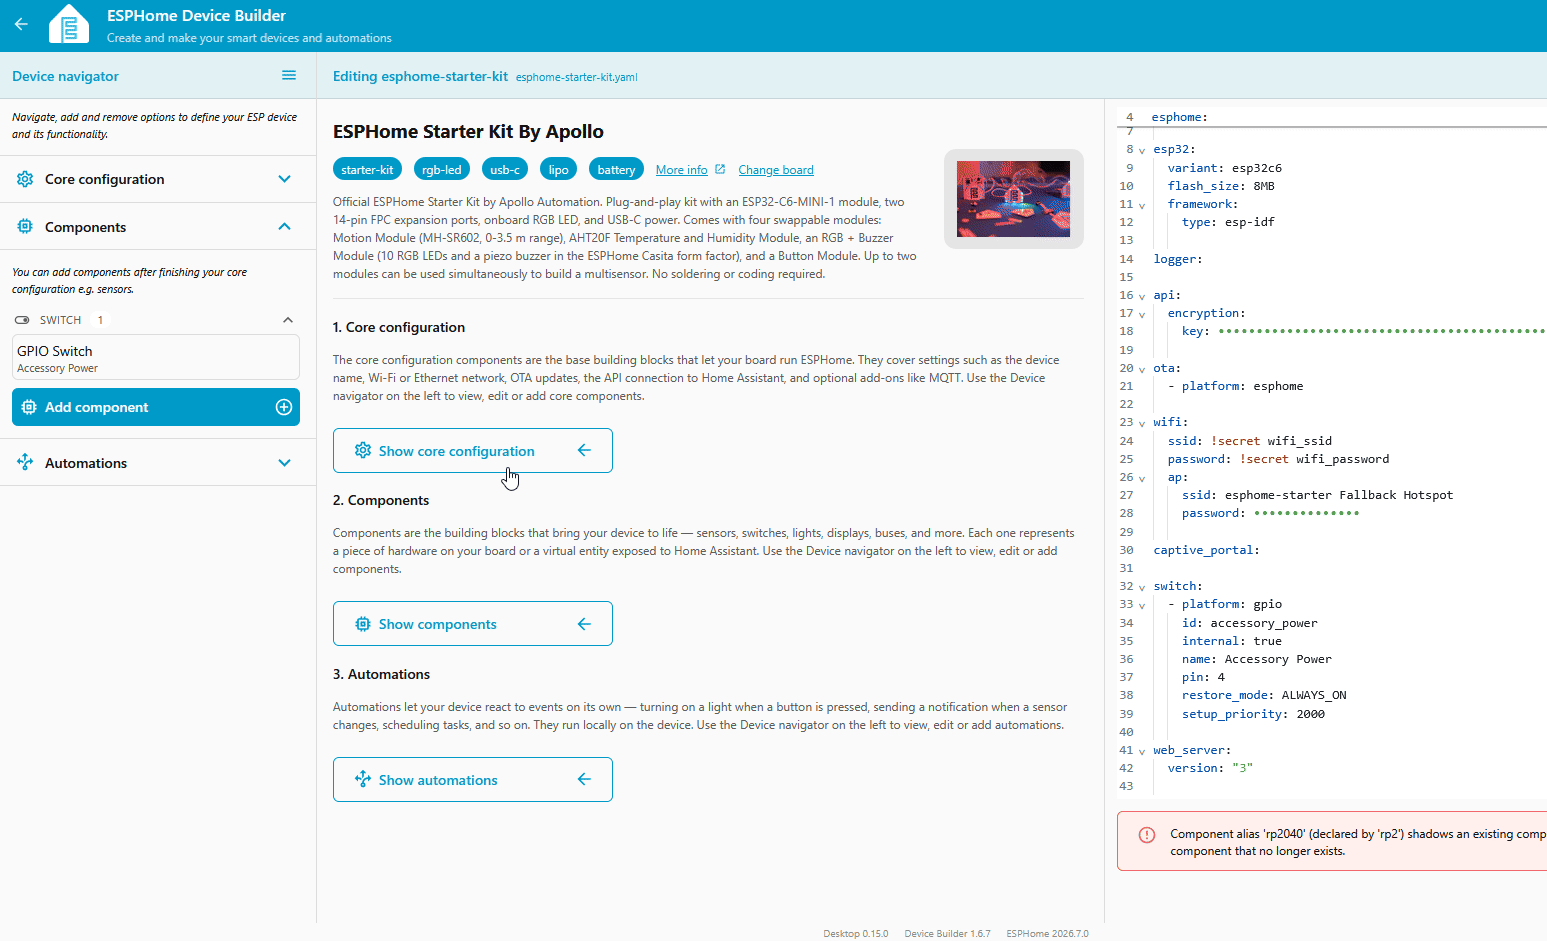Click the rgb-led tag
Screen dimensions: 1547x941
442,169
